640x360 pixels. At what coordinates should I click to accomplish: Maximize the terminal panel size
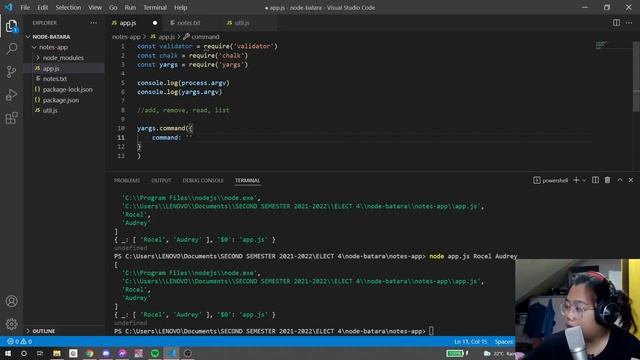(x=620, y=180)
